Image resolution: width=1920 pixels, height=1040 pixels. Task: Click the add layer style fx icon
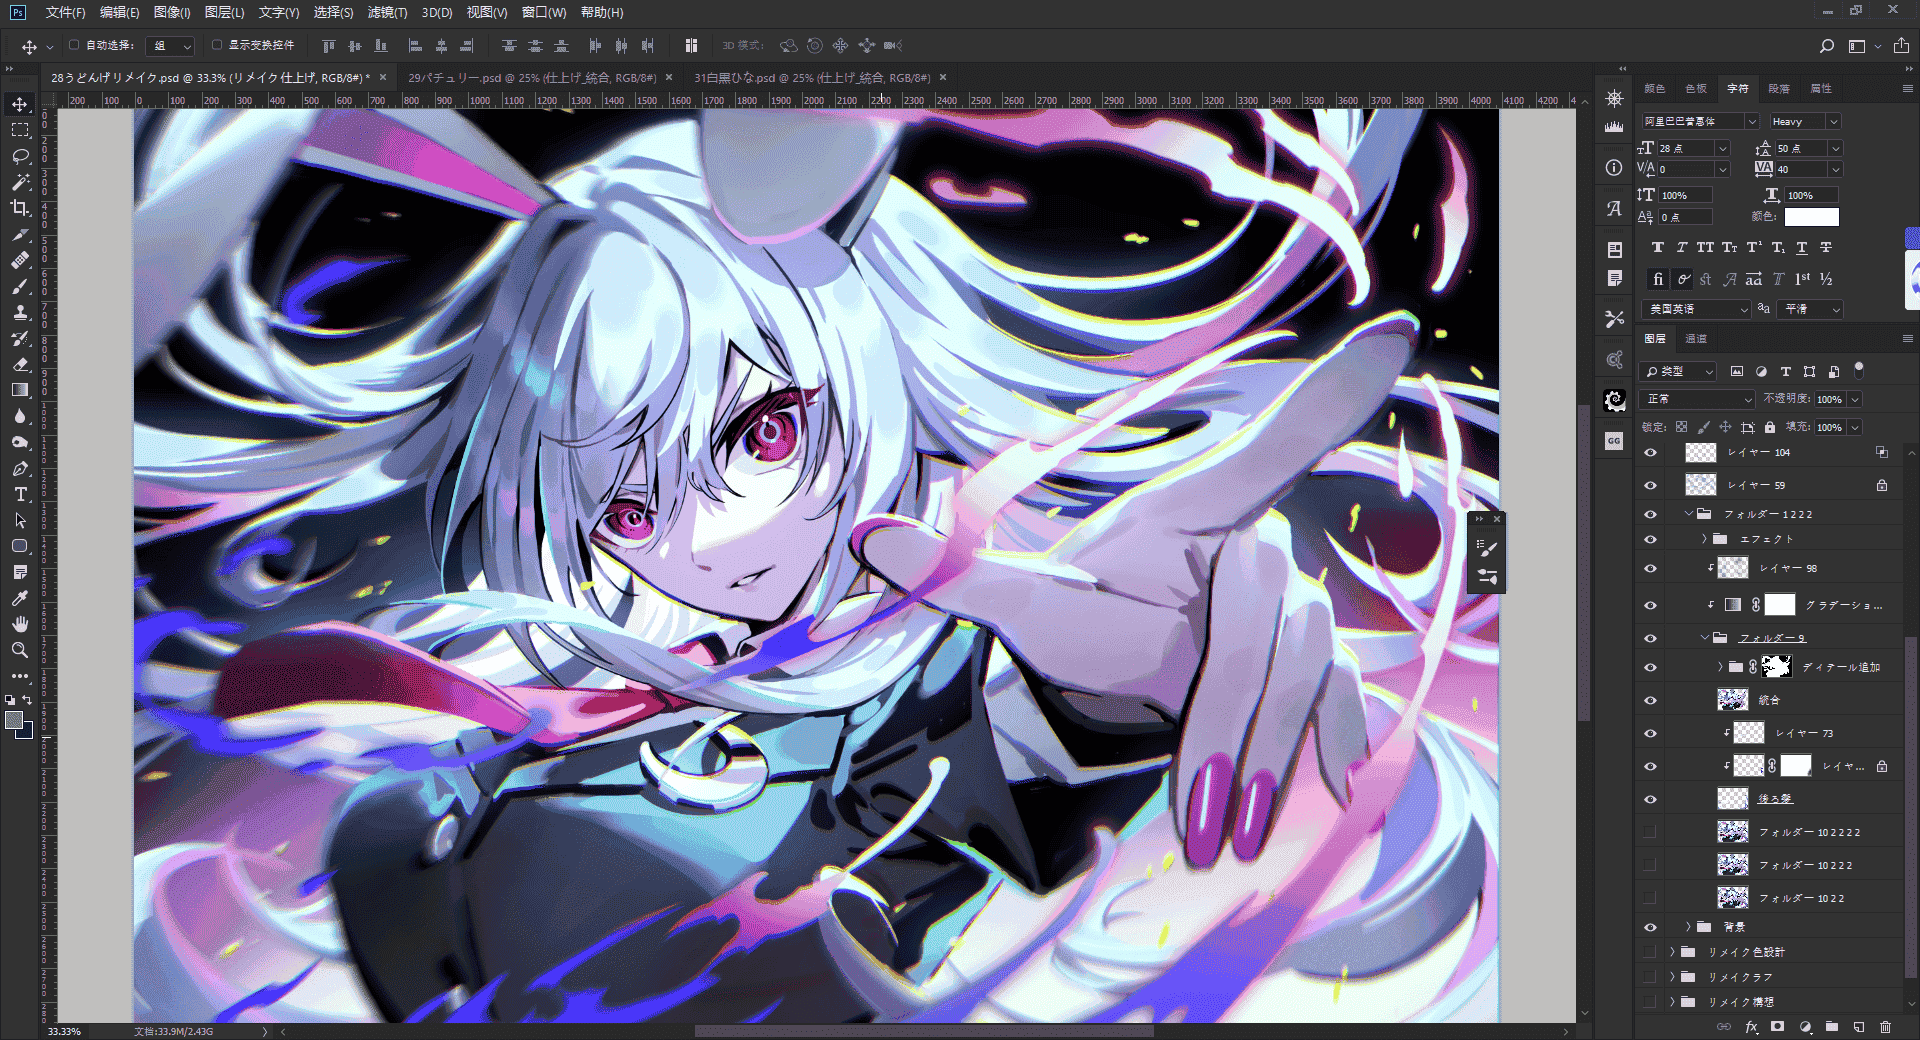[x=1751, y=1026]
